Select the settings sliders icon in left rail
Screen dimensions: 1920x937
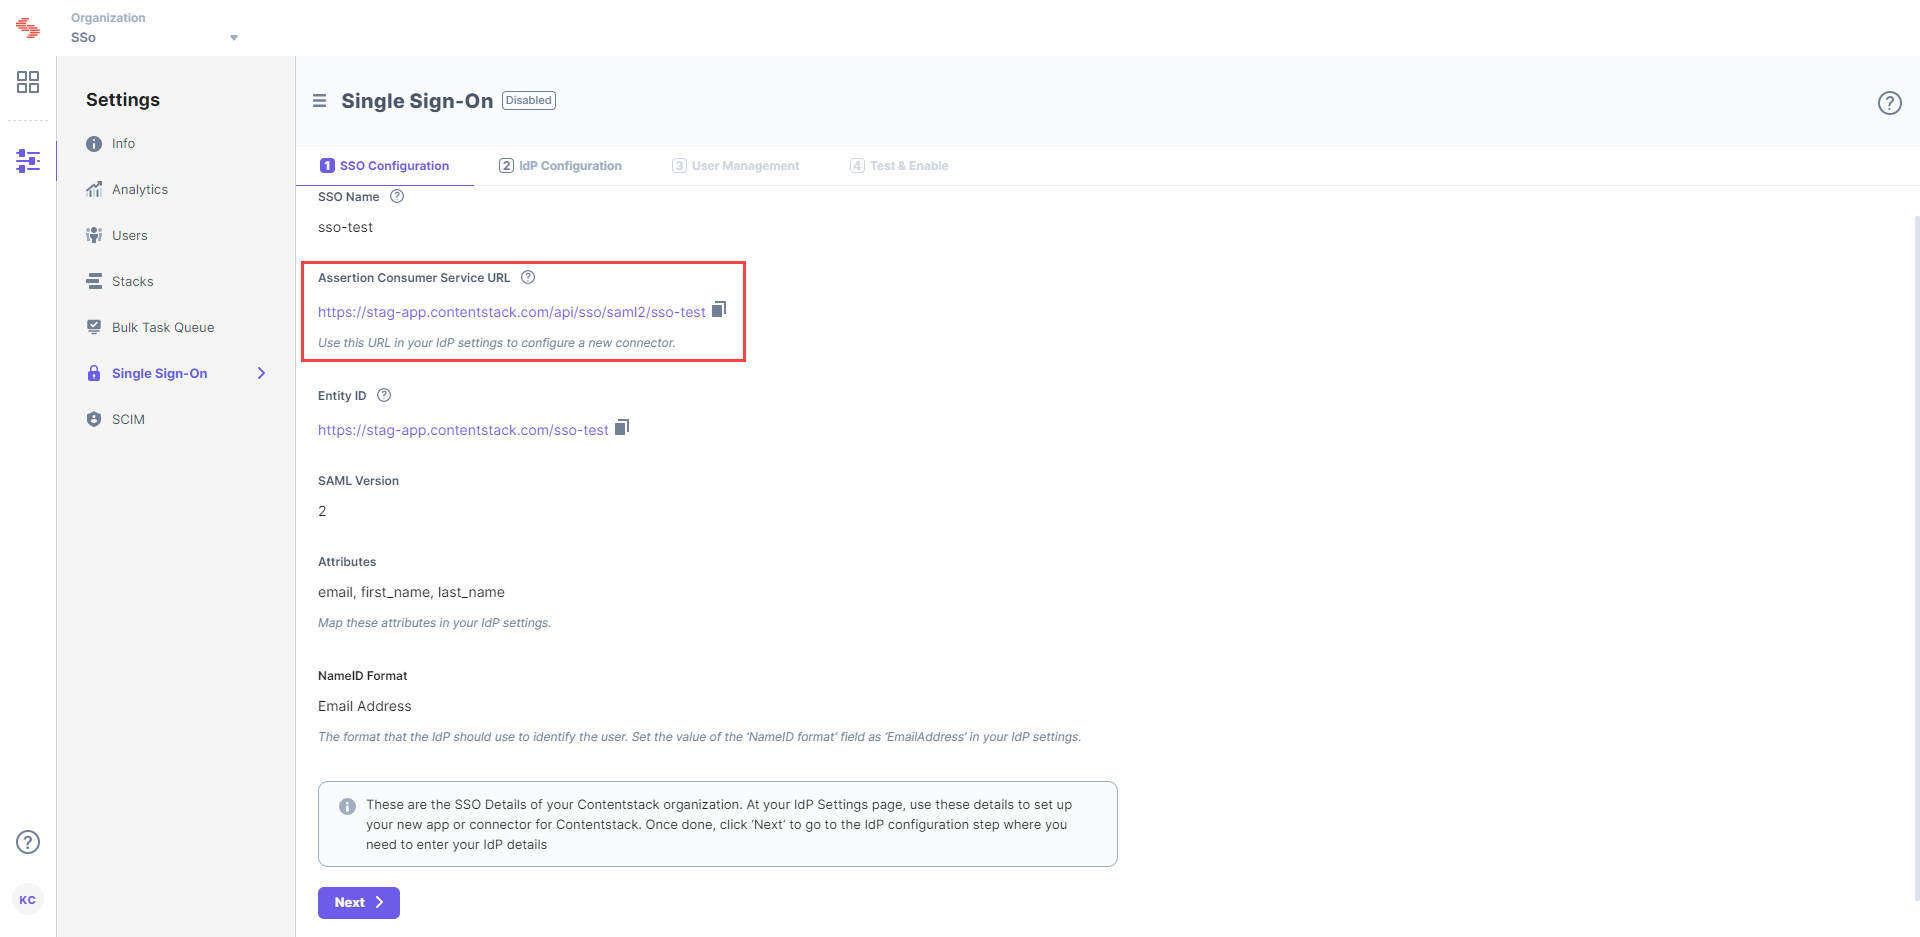[28, 160]
